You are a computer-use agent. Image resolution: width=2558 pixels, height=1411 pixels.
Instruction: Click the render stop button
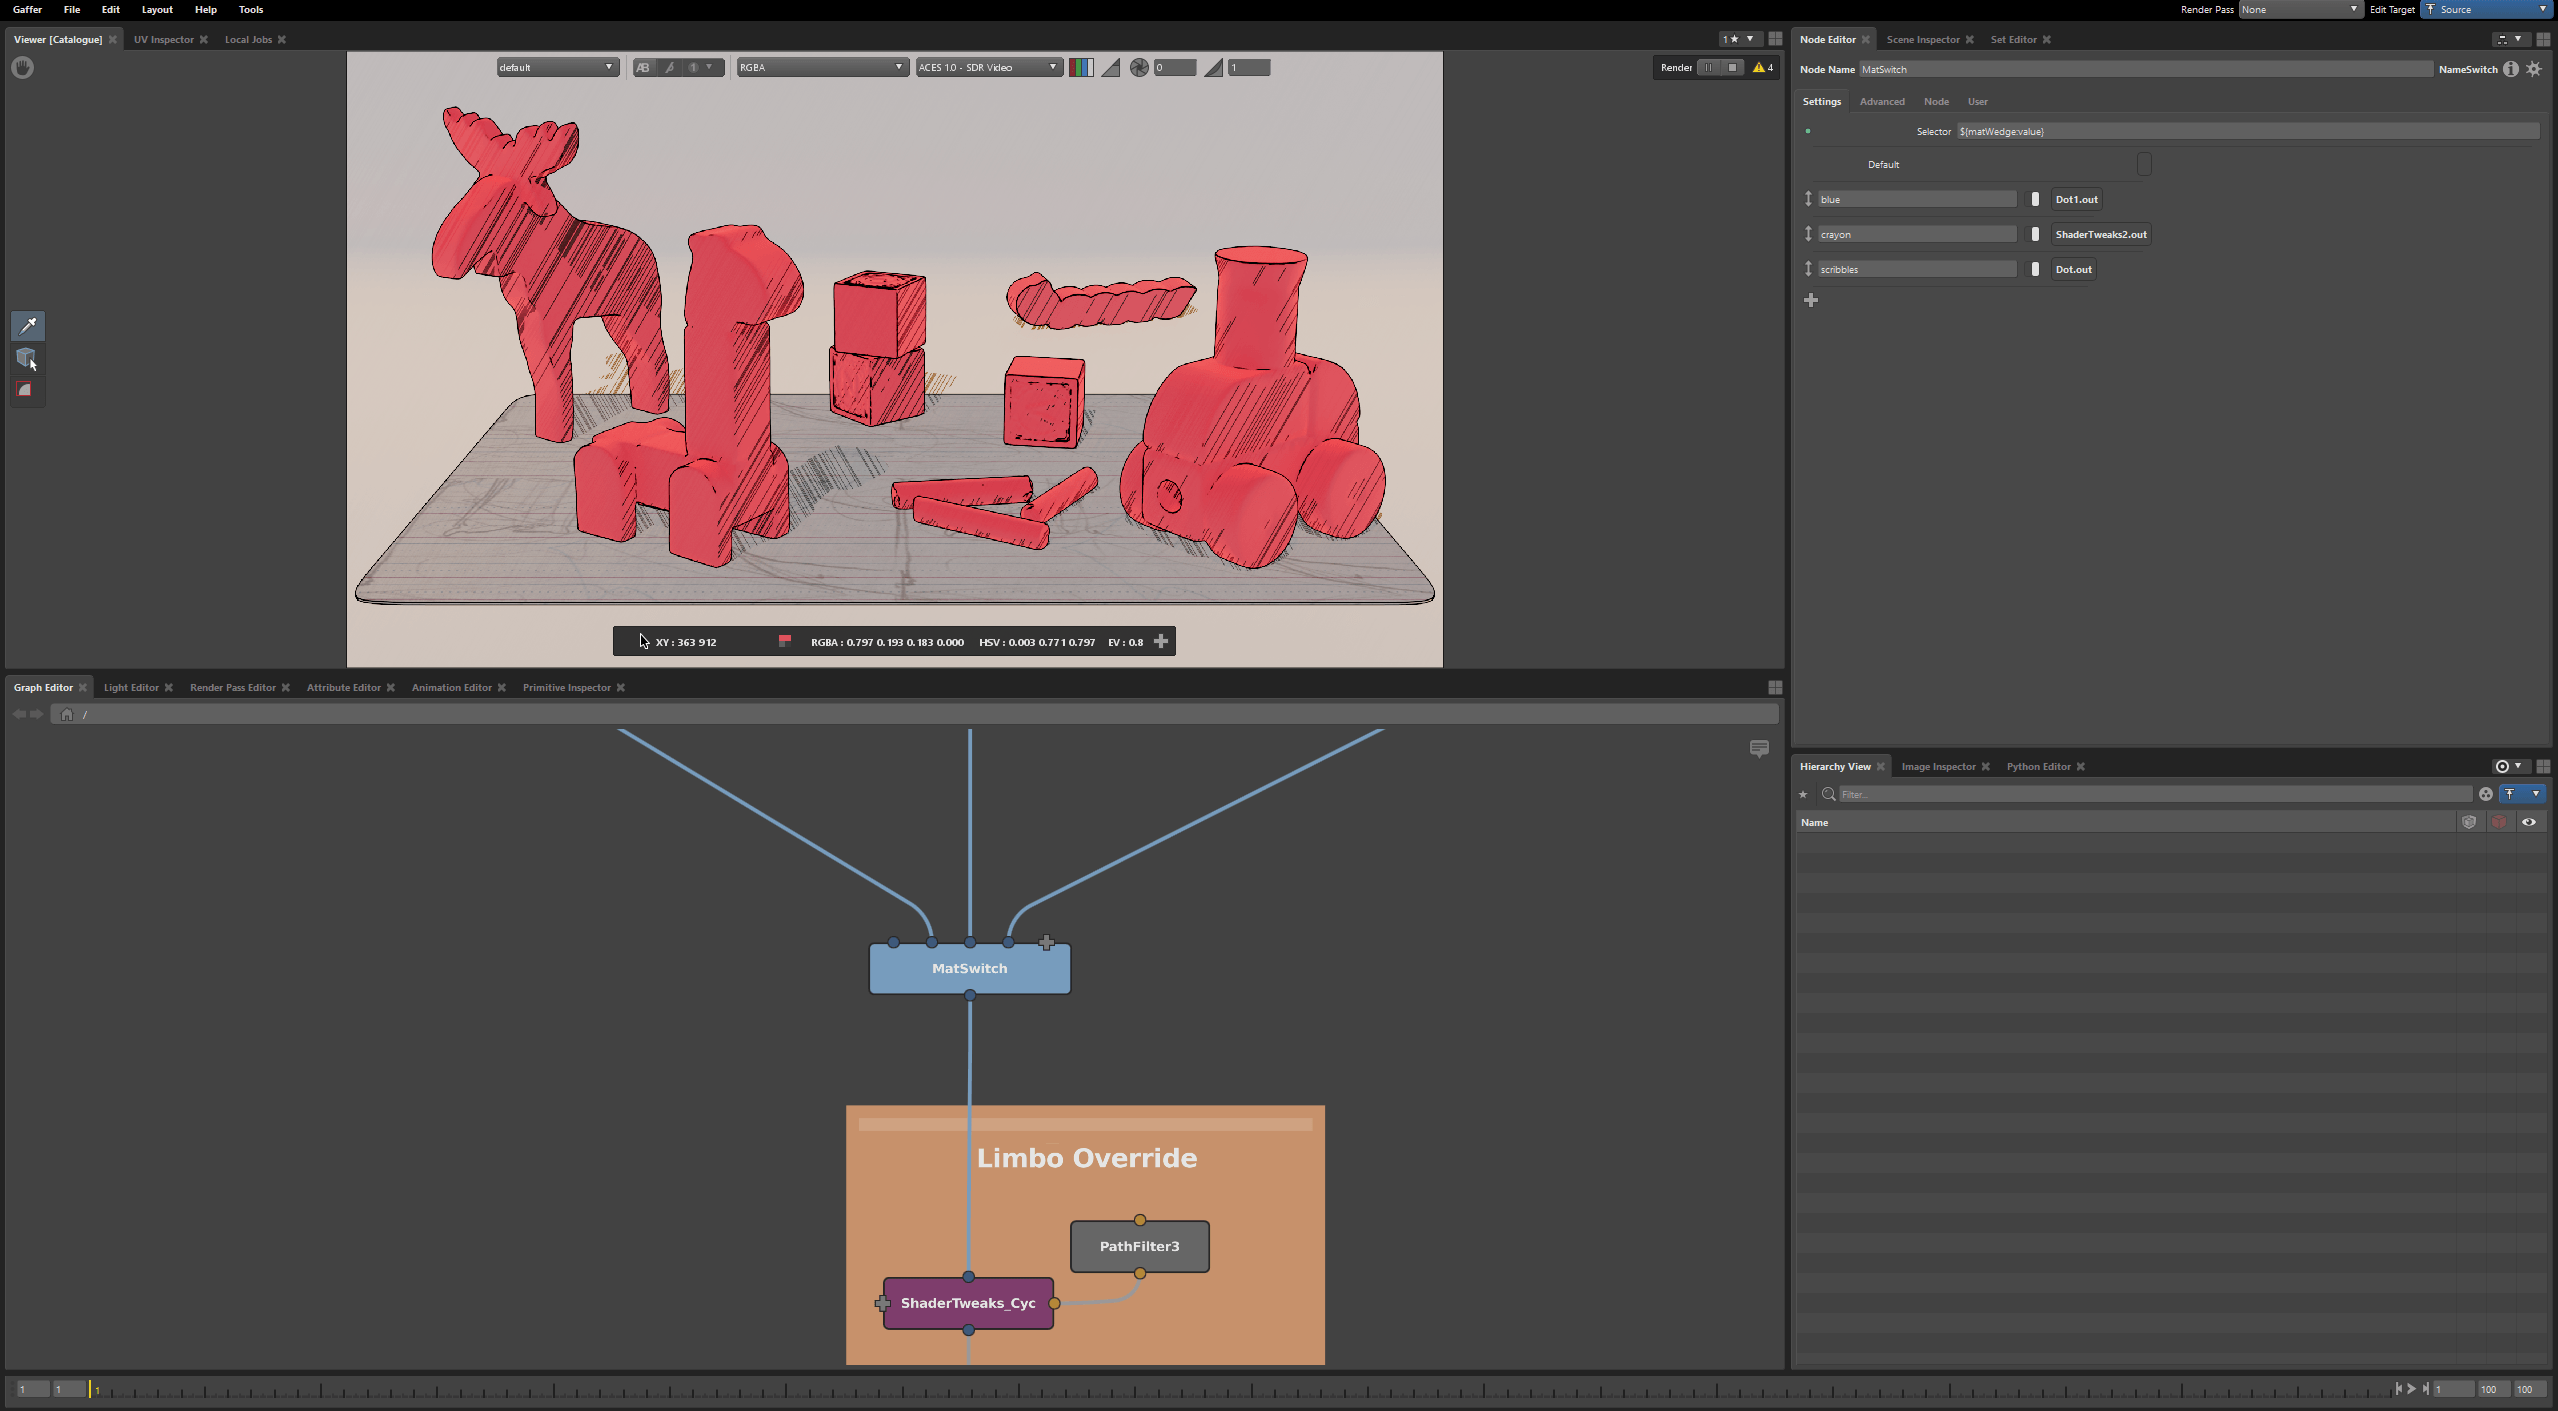coord(1733,68)
